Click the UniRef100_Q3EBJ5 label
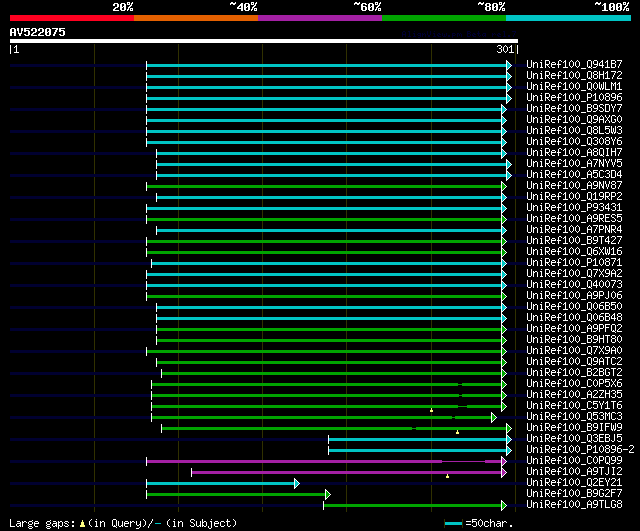Screen dimensions: 640x531 574,439
